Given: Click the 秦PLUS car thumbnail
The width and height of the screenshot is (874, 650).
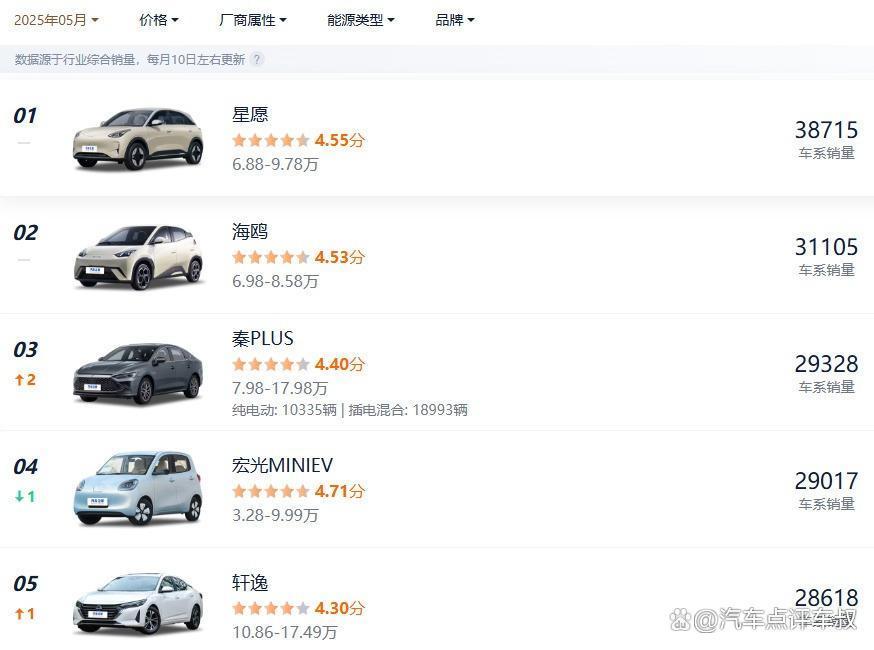Looking at the screenshot, I should click(x=138, y=373).
